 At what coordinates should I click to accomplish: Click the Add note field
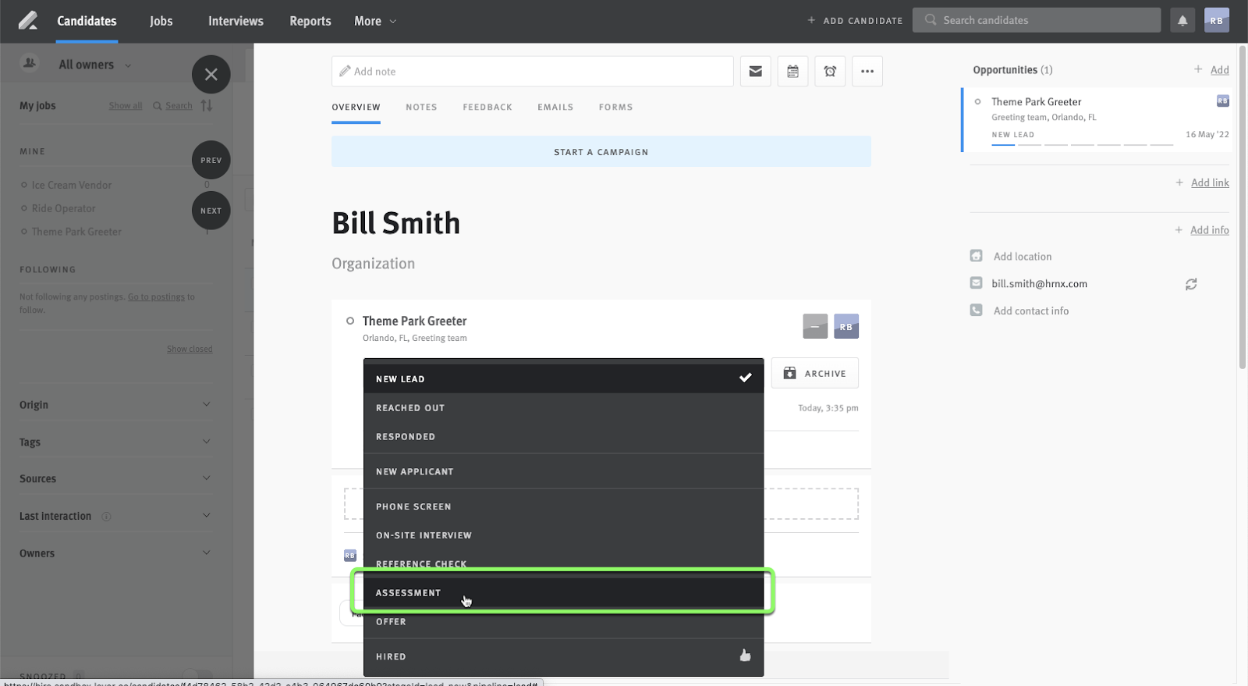pyautogui.click(x=530, y=71)
